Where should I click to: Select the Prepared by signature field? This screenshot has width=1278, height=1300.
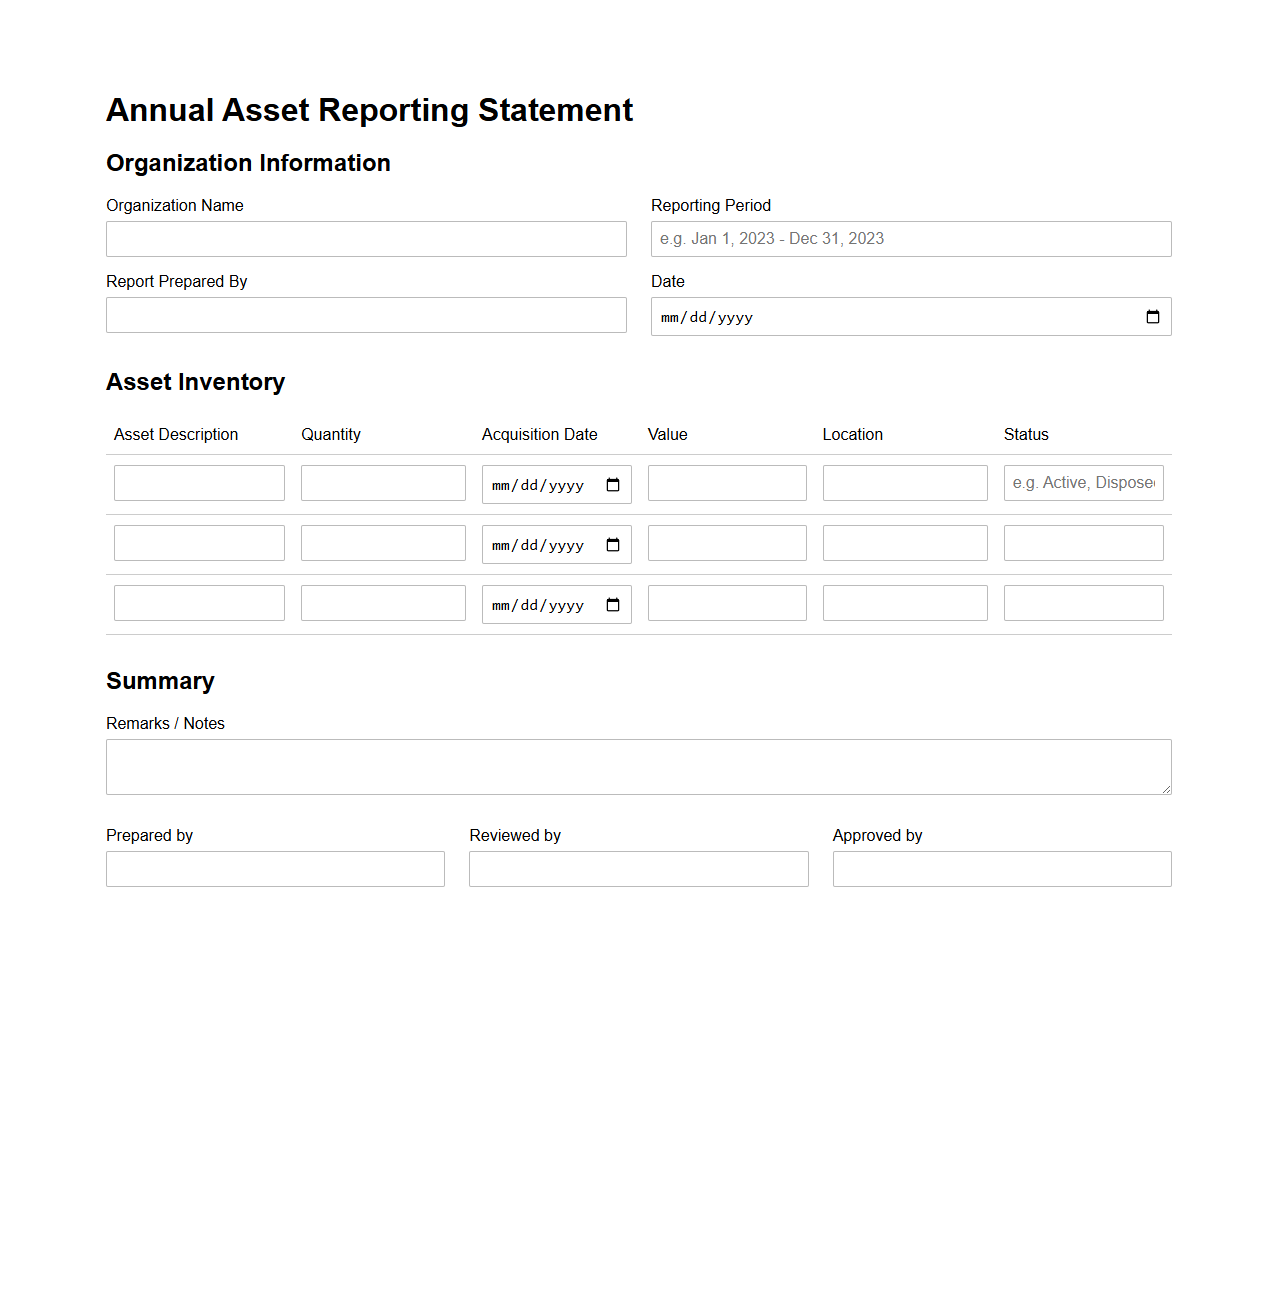[x=275, y=868]
